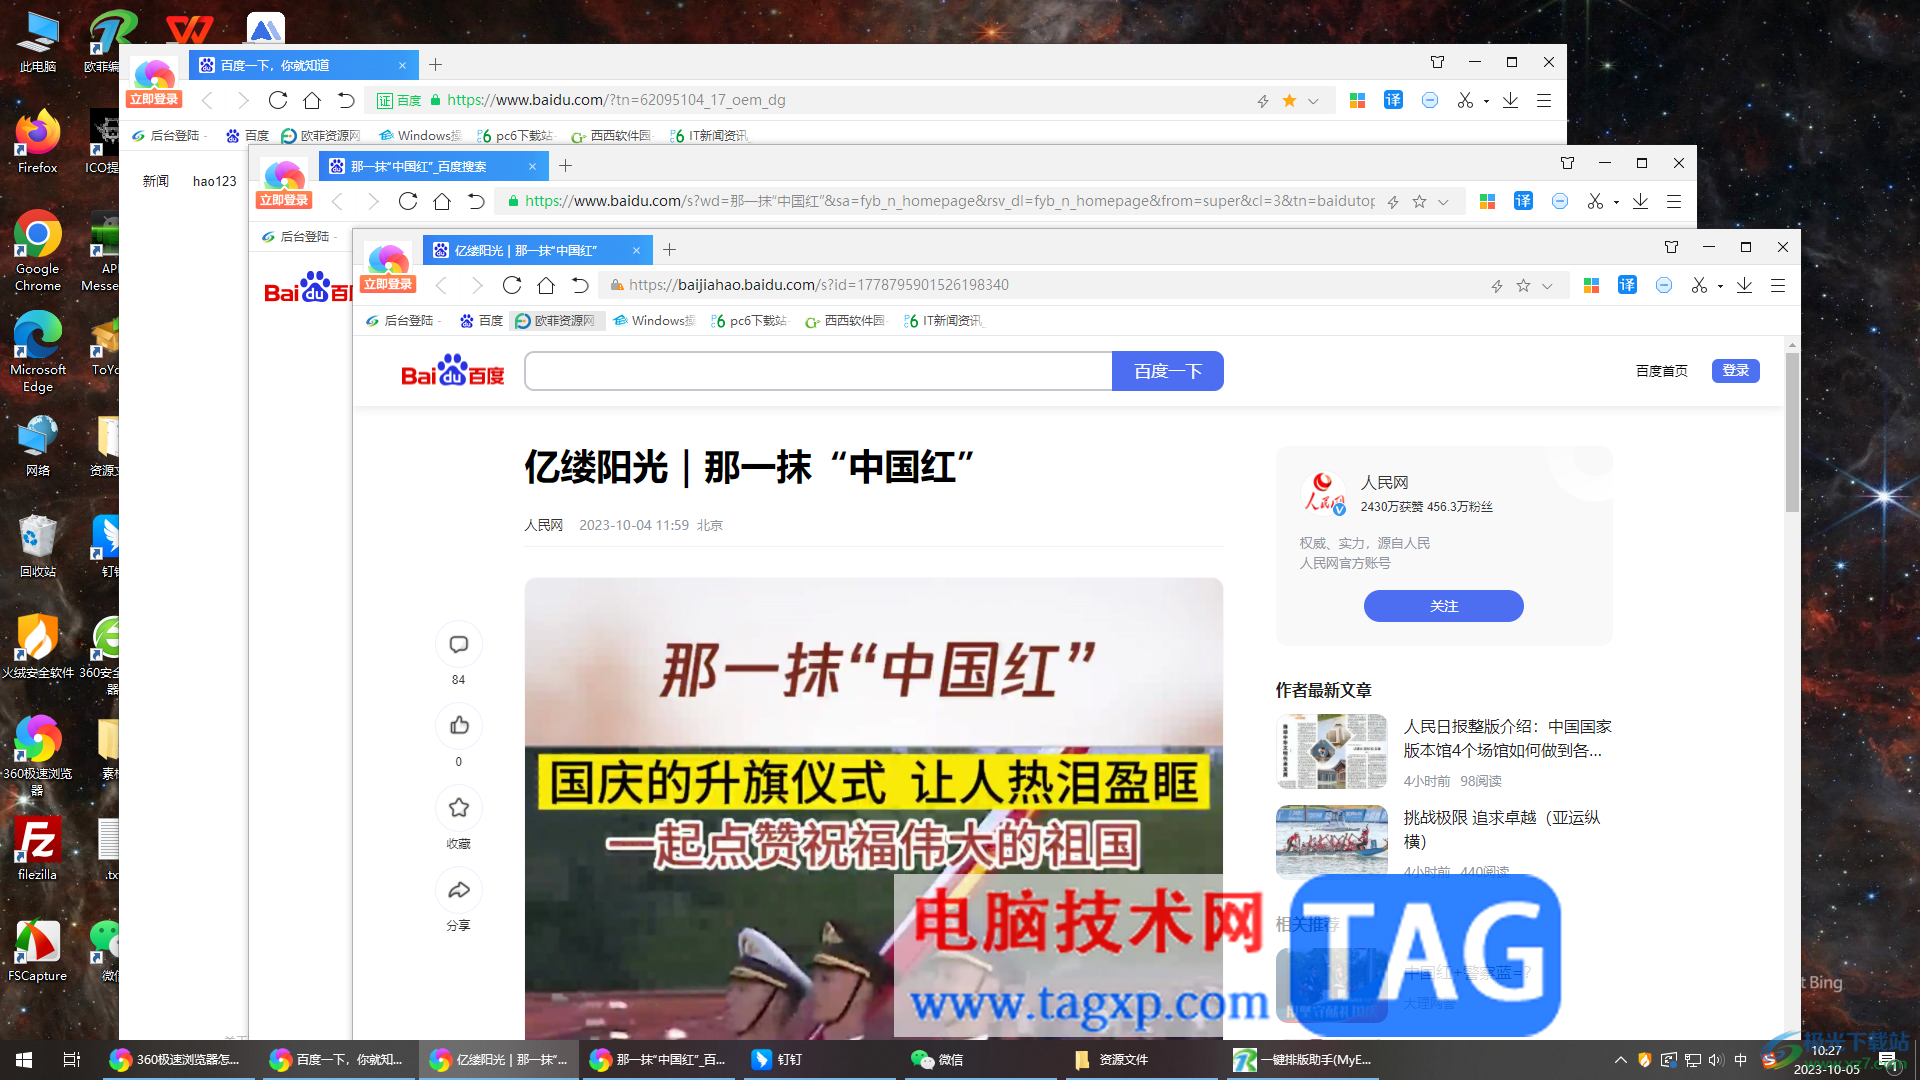The height and width of the screenshot is (1080, 1920).
Task: Expand dropdown arrow in baijiahao address bar
Action: (x=1547, y=286)
